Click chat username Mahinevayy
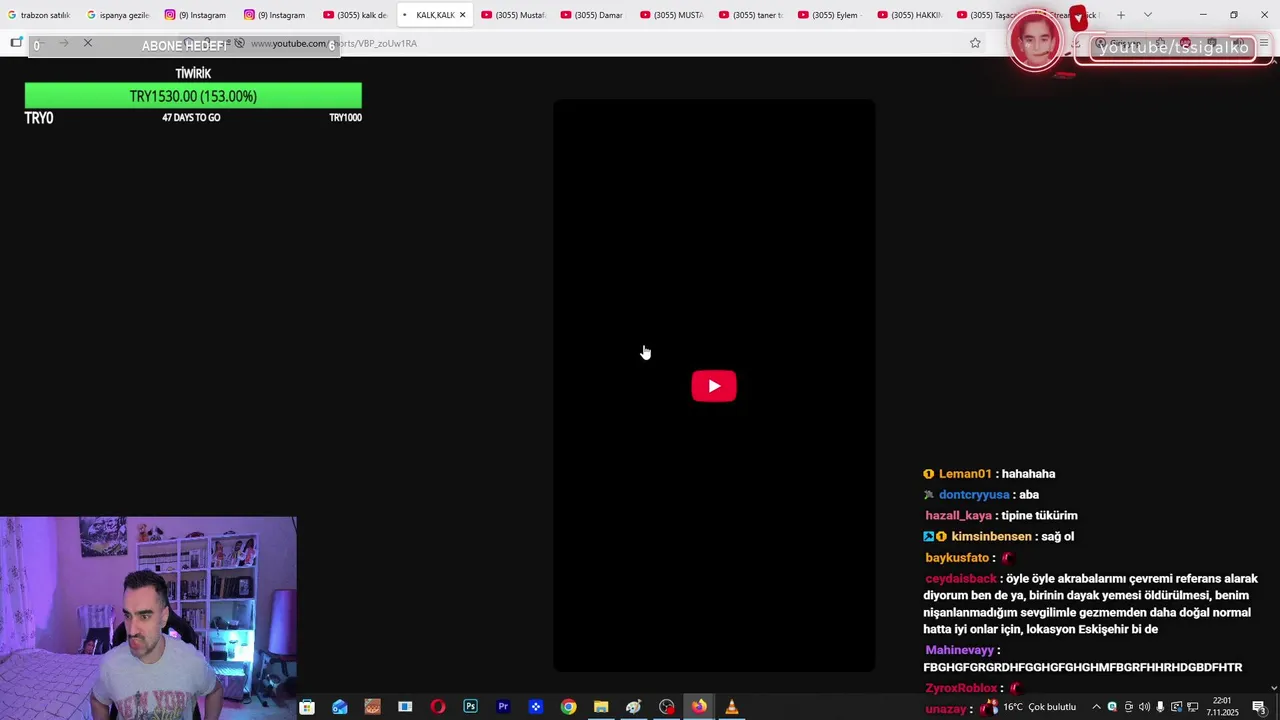The height and width of the screenshot is (720, 1280). 960,650
